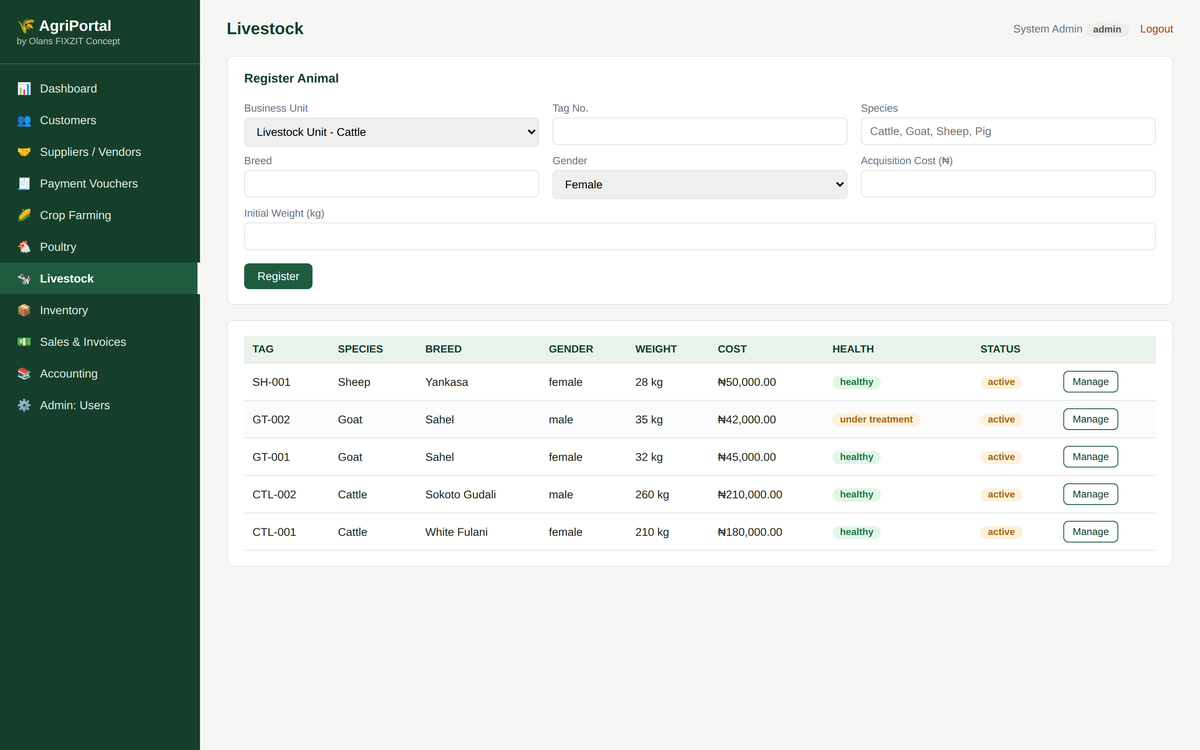Go to Sales & Invoices
Screen dimensions: 1200x750
100,342
